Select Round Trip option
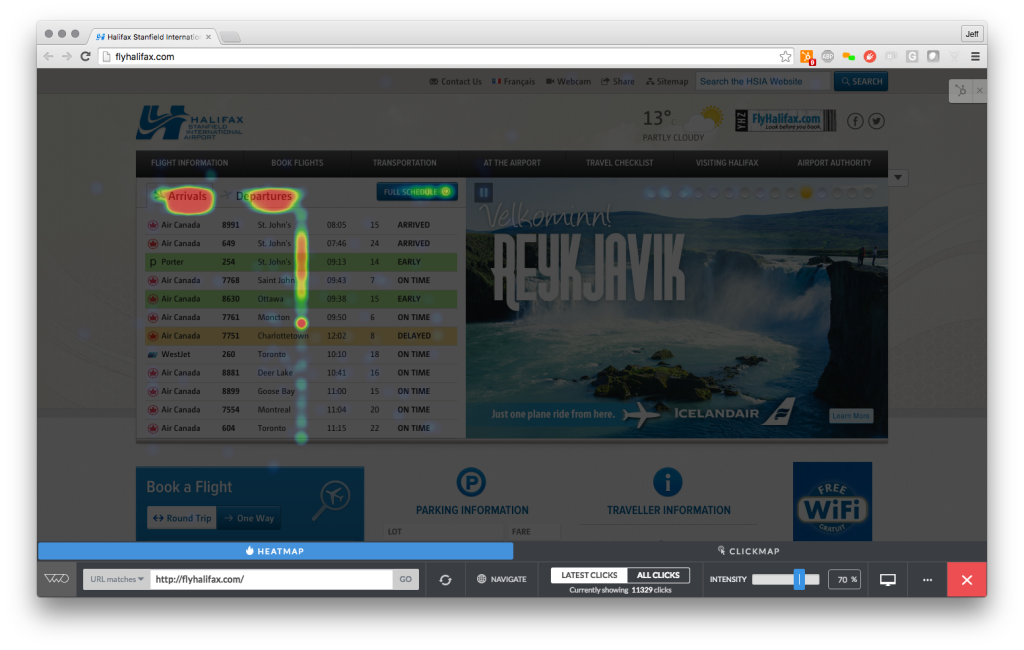1024x650 pixels. coord(182,518)
